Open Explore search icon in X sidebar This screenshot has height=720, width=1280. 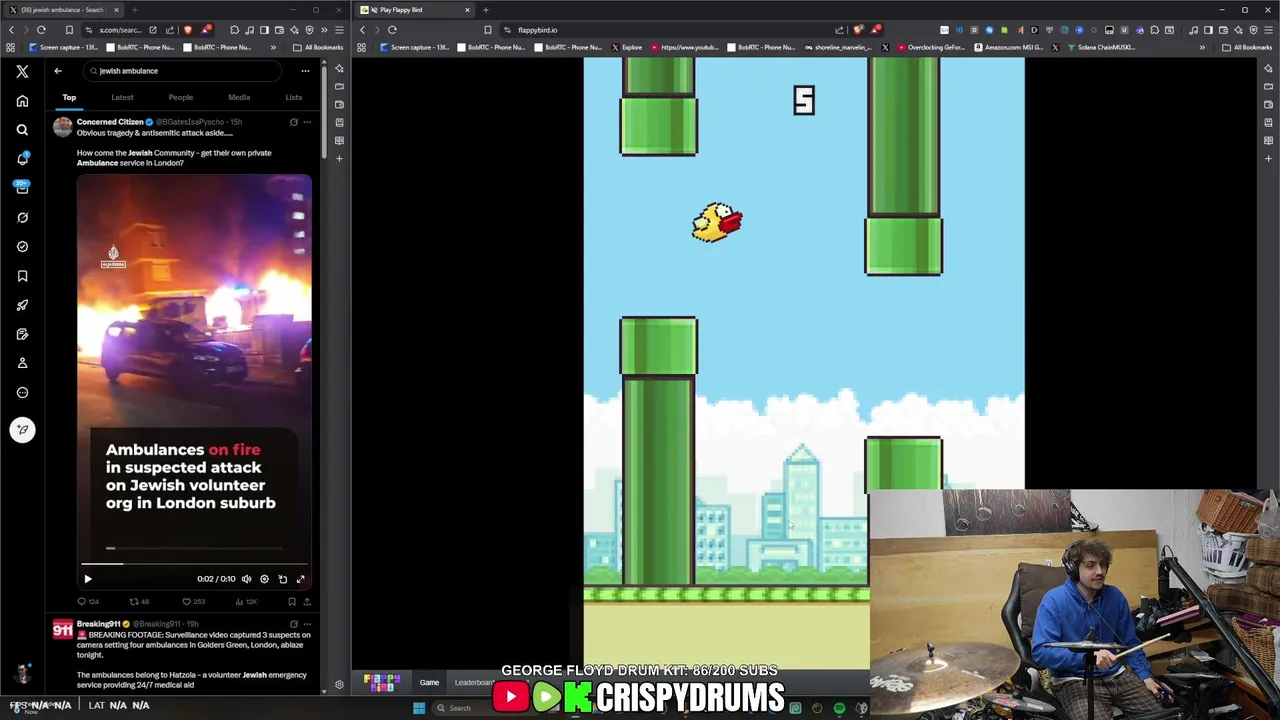22,130
